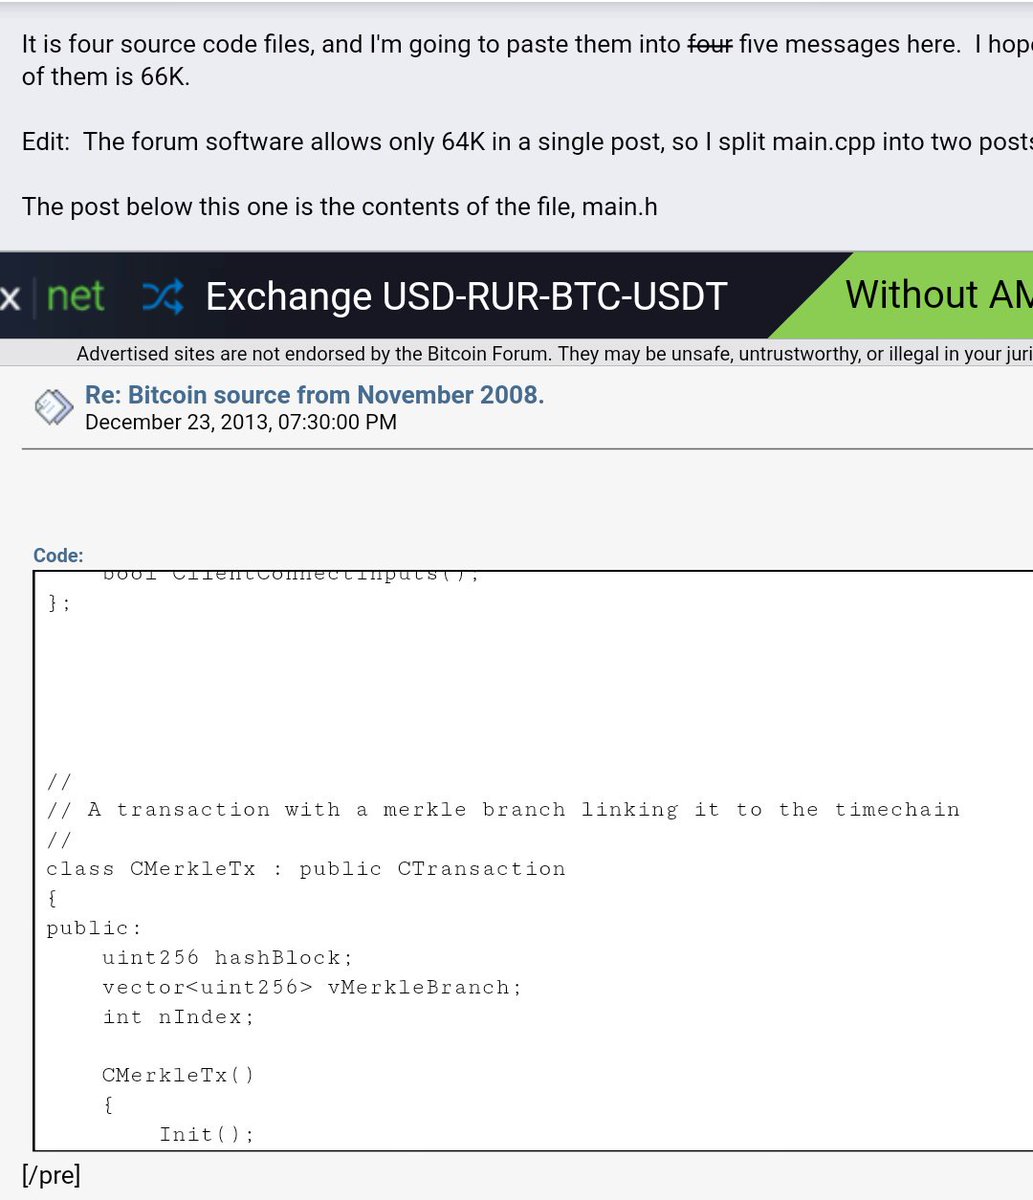Viewport: 1033px width, 1200px height.
Task: Click the sentence 'The post below this one is the contents'
Action: point(340,206)
